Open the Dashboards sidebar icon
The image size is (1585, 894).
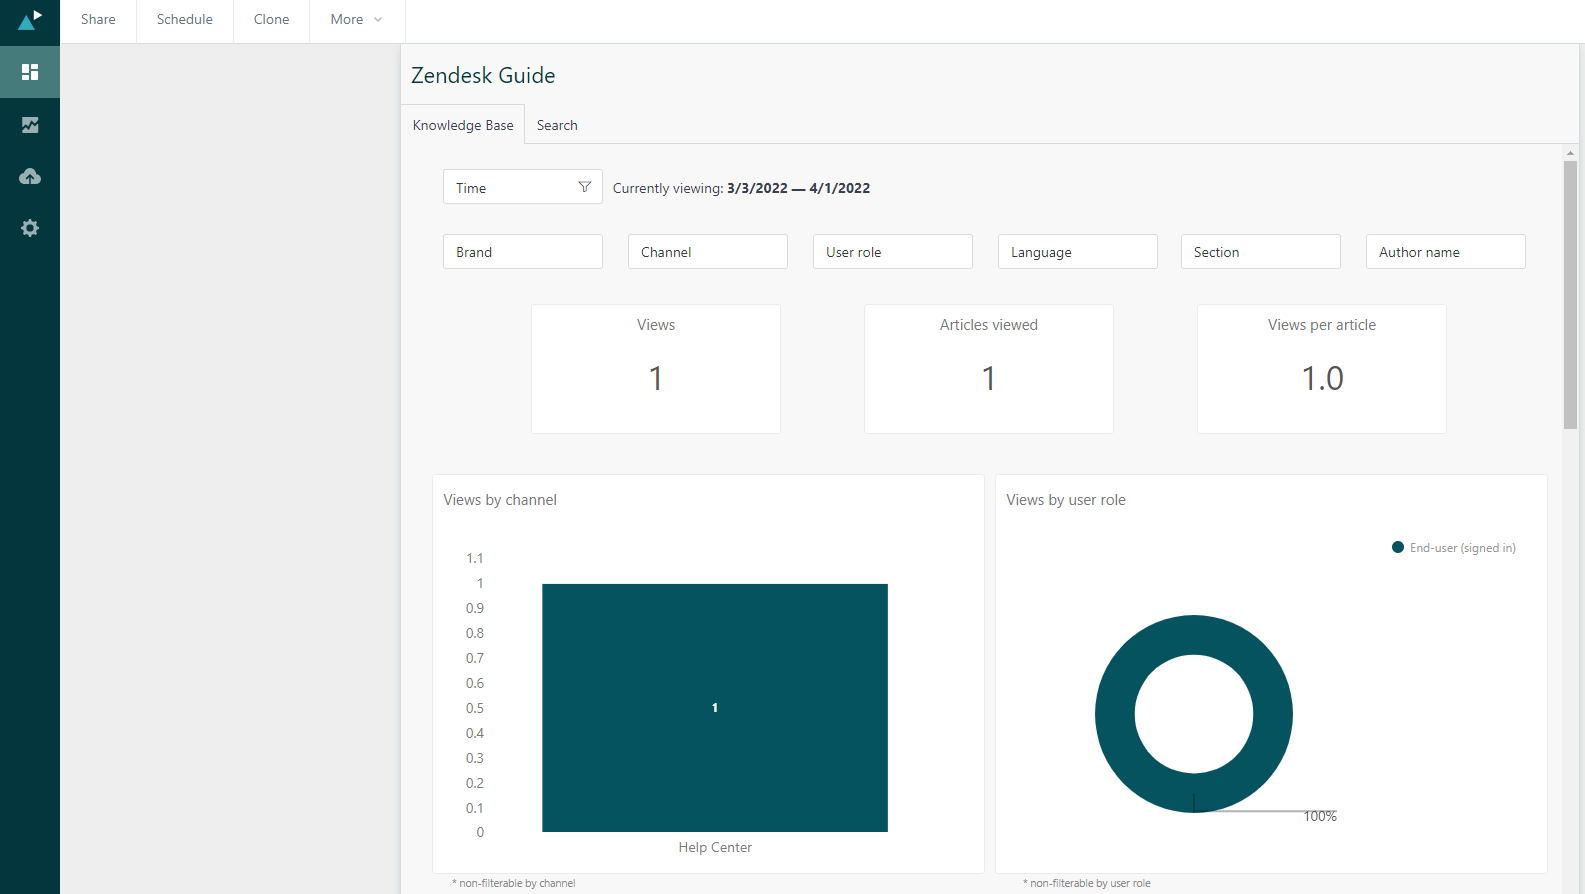[30, 72]
